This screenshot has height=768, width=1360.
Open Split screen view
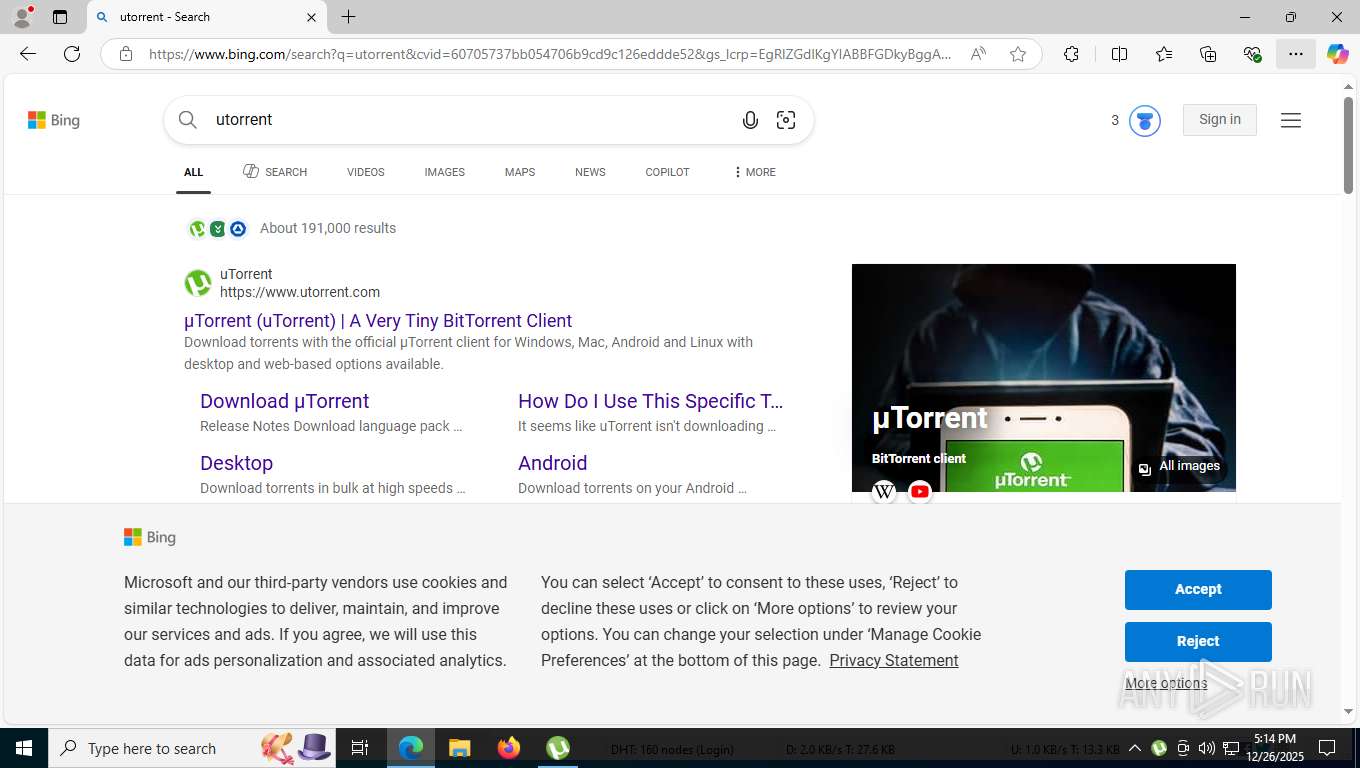1119,54
